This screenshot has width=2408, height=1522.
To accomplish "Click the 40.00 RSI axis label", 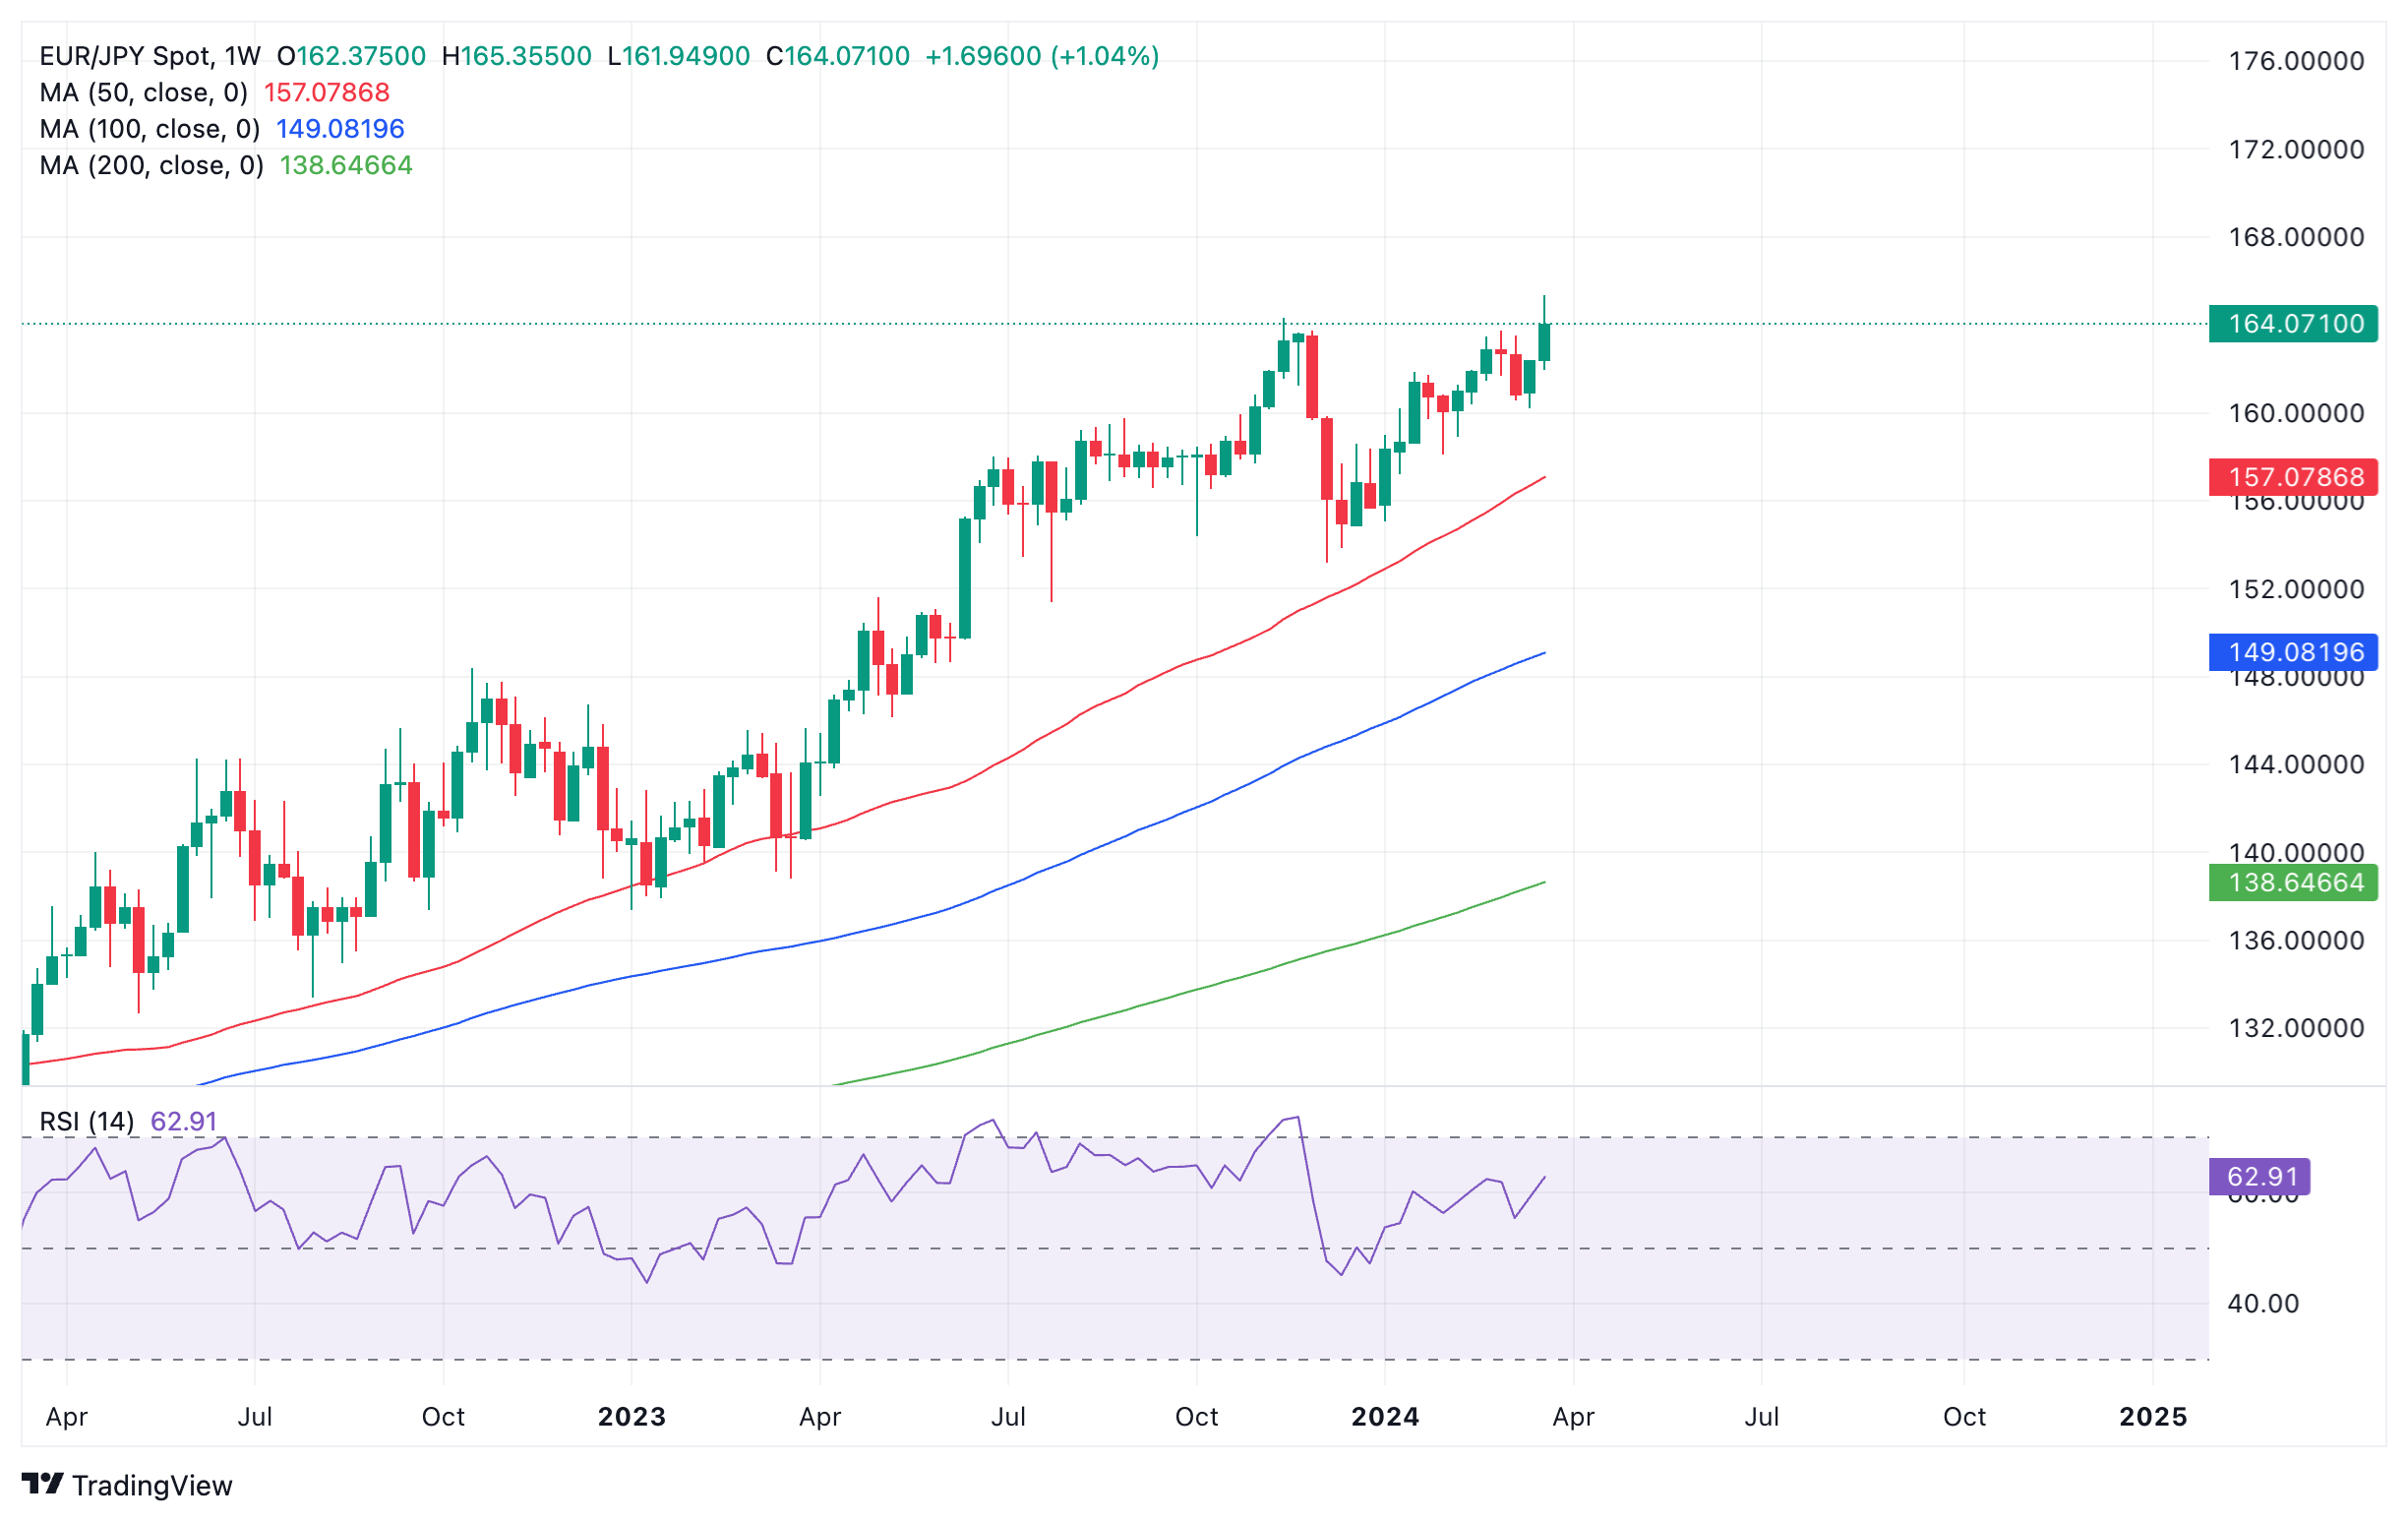I will 2262,1303.
